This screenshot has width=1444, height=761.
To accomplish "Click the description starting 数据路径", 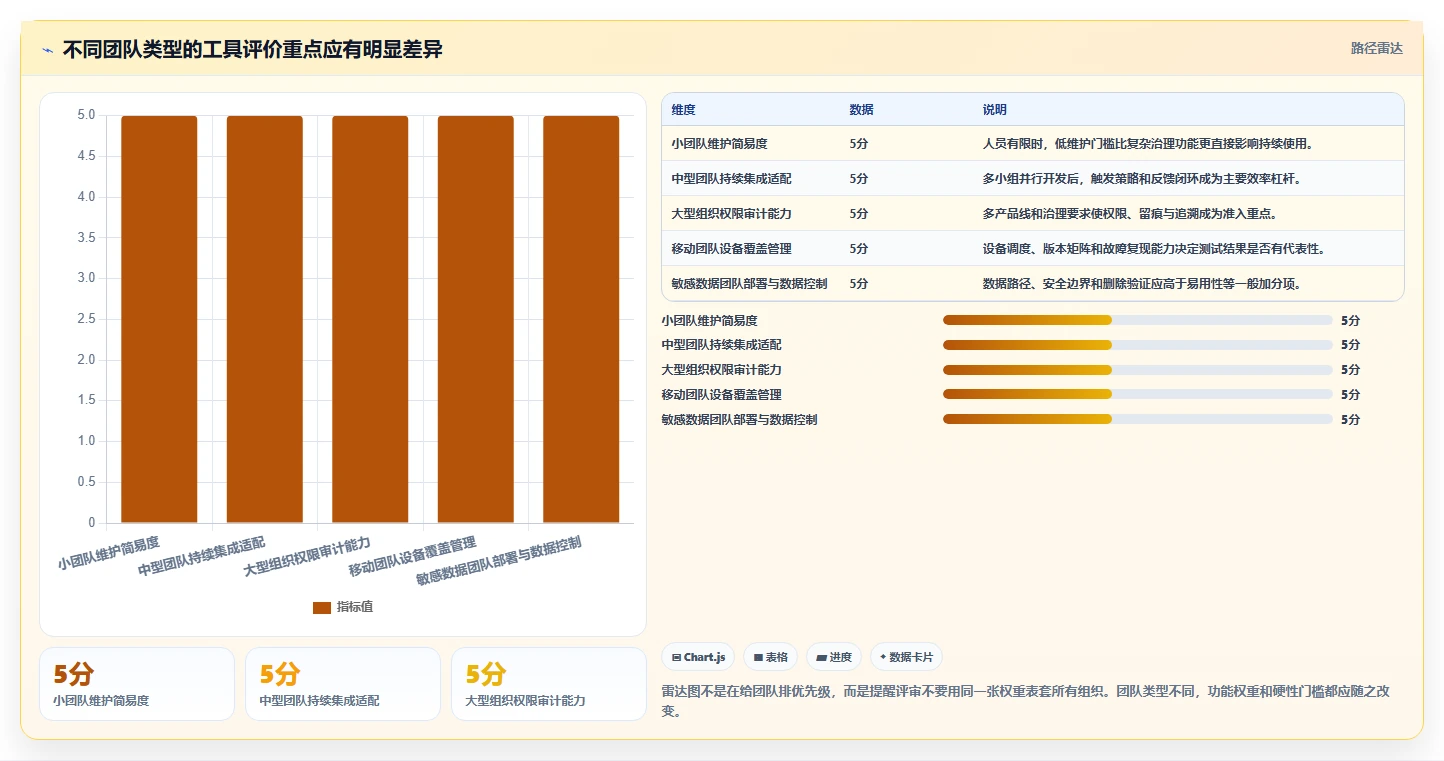I will pos(1141,284).
